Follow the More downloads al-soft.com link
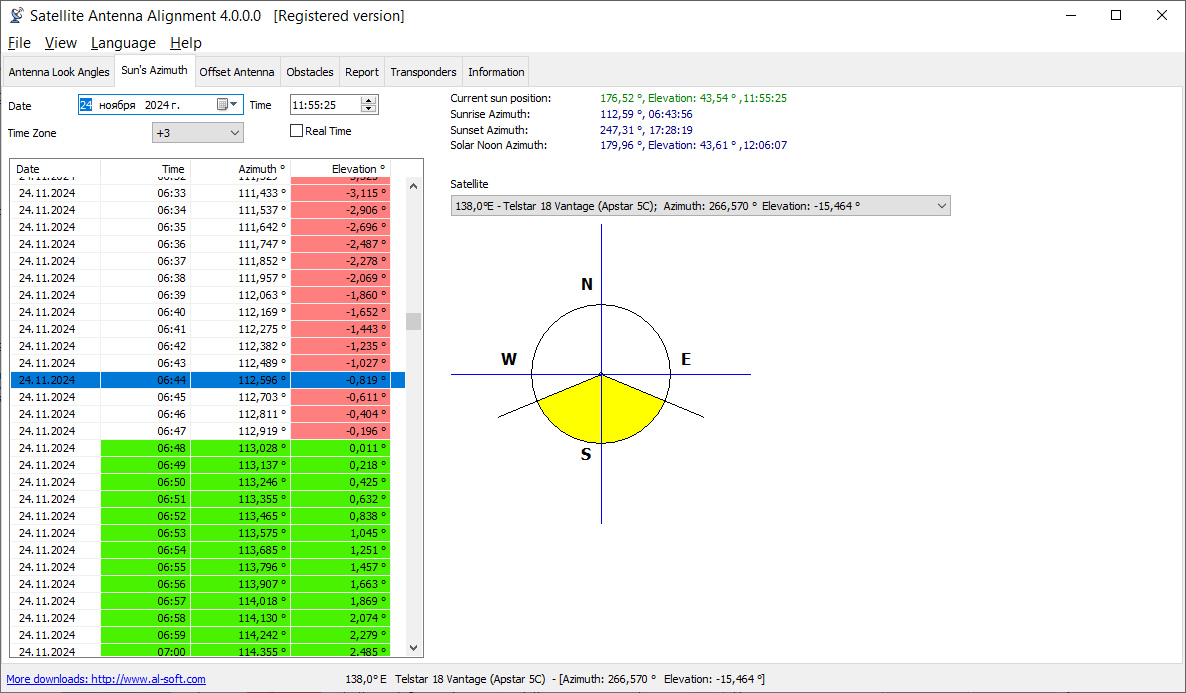The height and width of the screenshot is (693, 1186). [106, 679]
